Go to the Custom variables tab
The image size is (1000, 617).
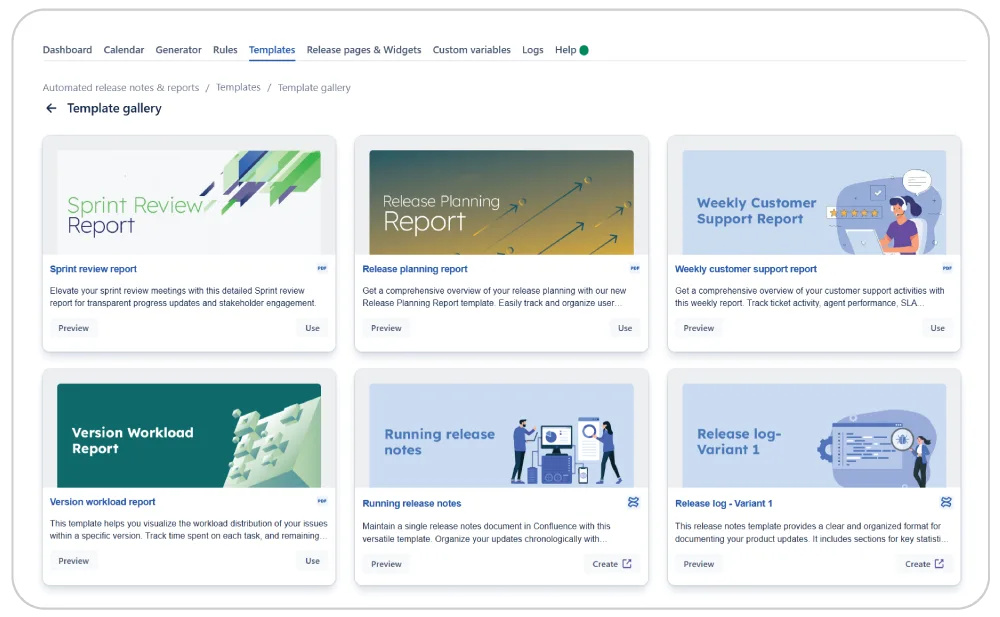click(471, 50)
